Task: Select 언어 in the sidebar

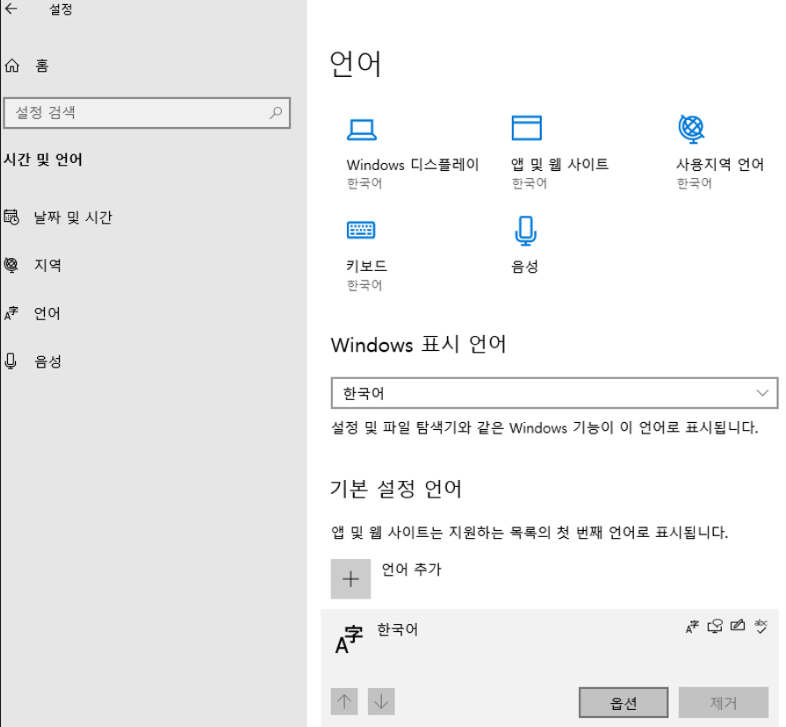Action: point(47,313)
